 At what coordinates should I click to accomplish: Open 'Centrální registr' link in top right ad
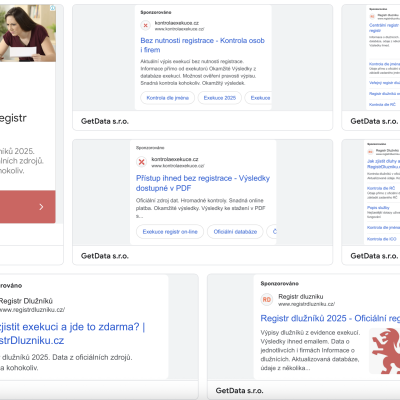click(x=384, y=28)
